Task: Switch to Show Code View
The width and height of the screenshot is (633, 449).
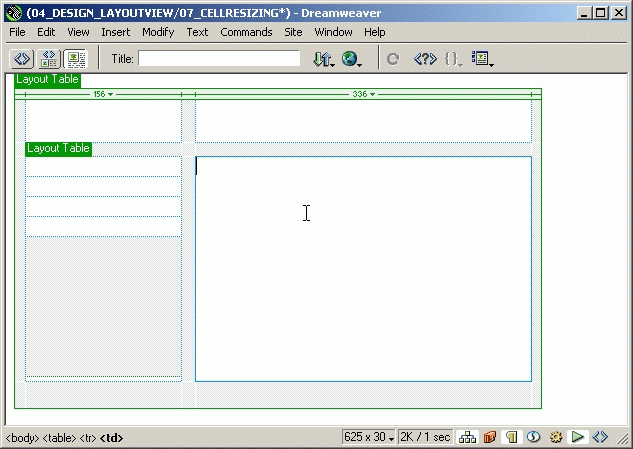Action: click(22, 59)
